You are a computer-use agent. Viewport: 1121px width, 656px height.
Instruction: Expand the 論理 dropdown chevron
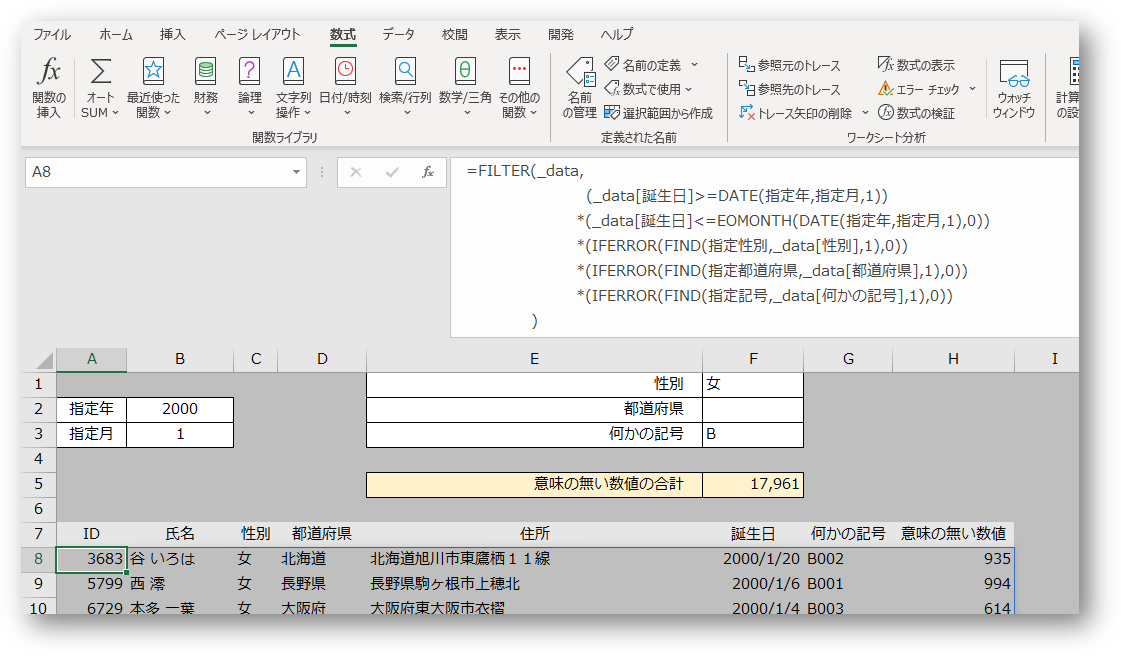coord(251,113)
